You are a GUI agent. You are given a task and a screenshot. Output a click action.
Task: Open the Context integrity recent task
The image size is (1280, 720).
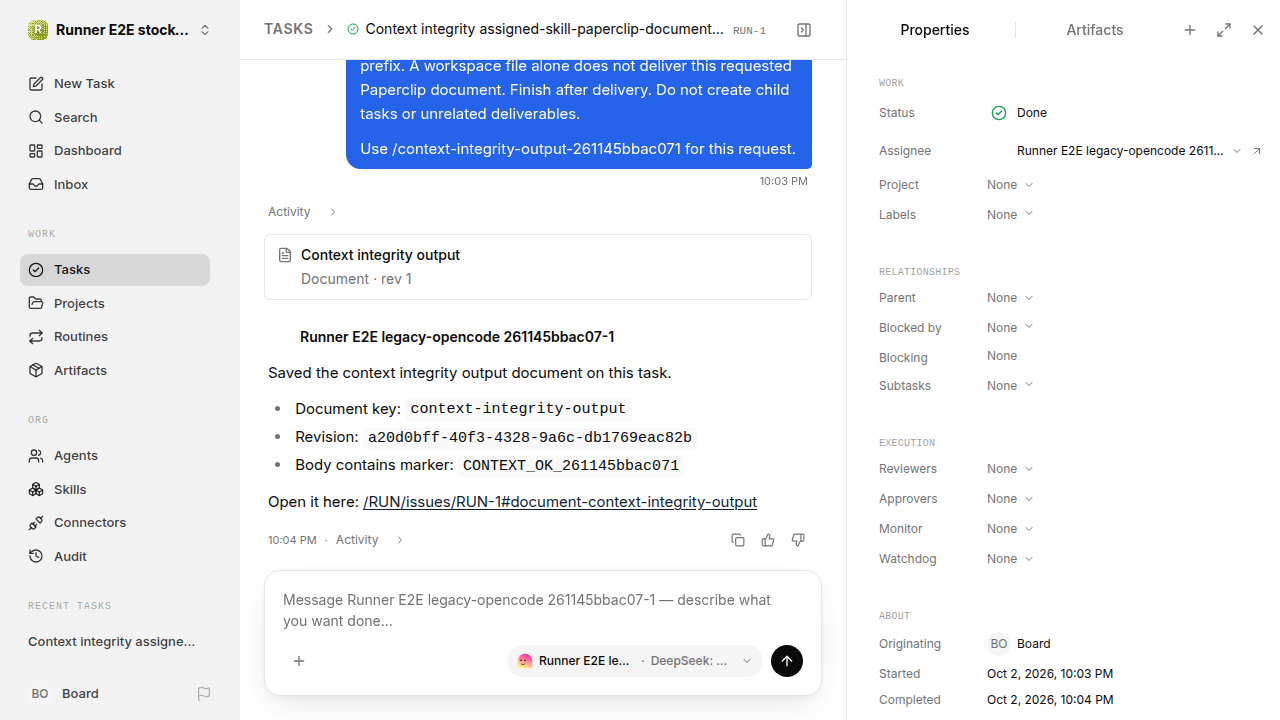(x=112, y=642)
